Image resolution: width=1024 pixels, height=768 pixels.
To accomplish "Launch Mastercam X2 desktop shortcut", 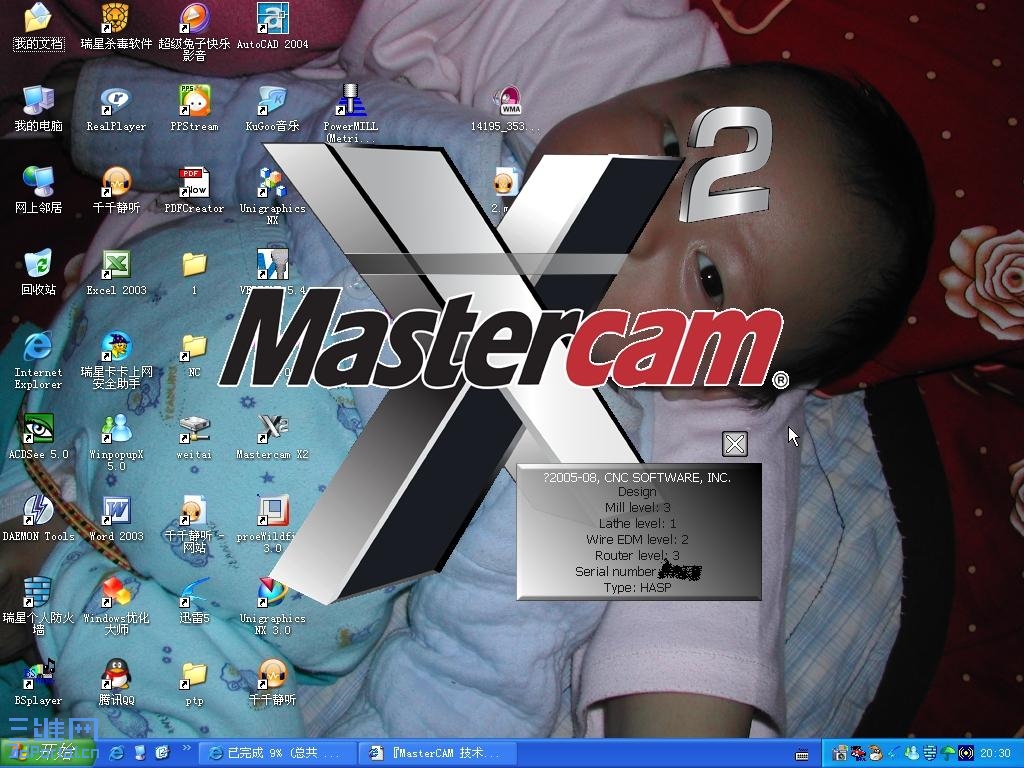I will (272, 436).
